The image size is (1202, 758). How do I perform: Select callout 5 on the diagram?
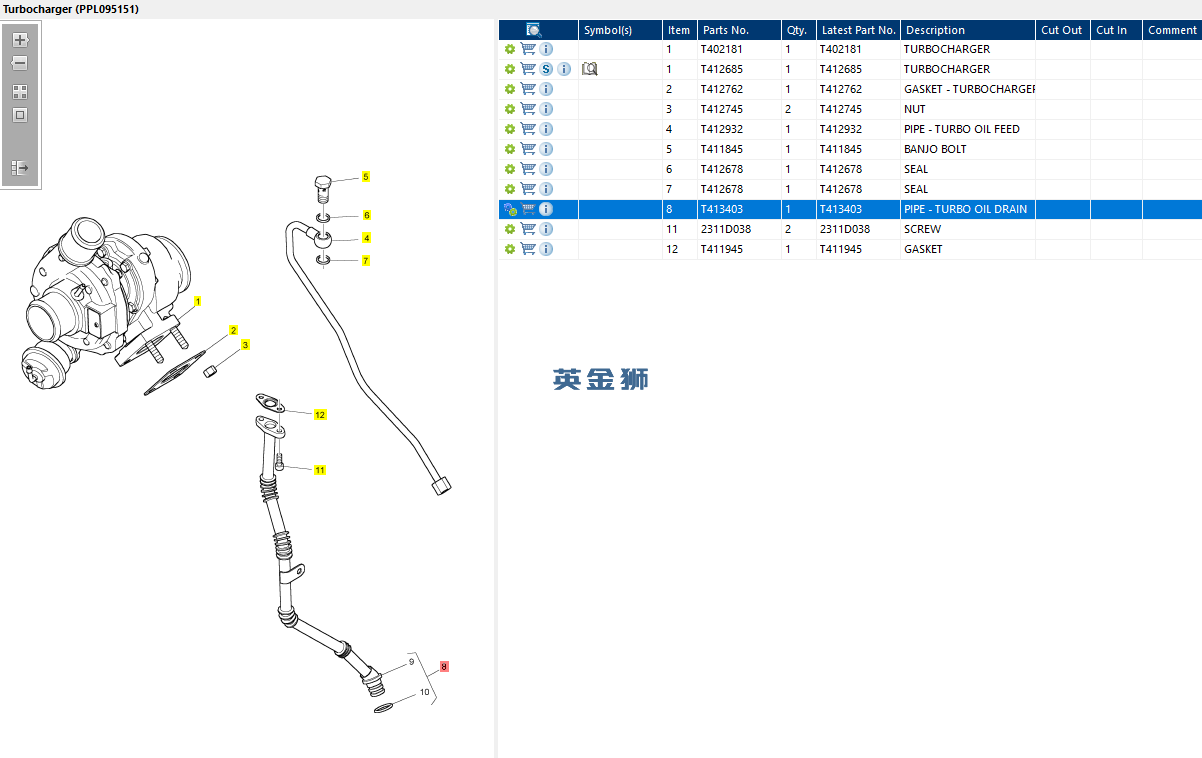coord(366,177)
